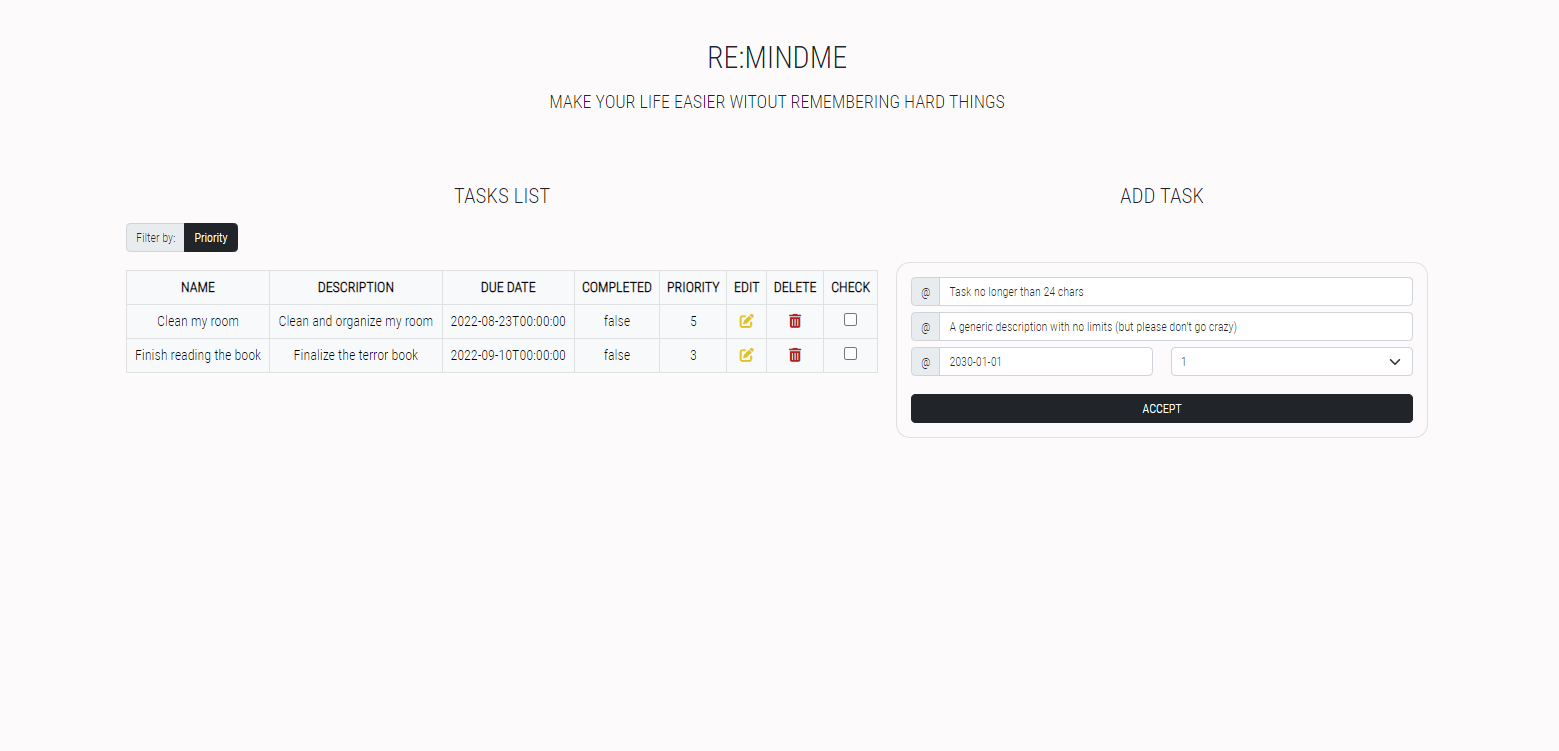Delete the 'Clean my room' task
The image size is (1559, 751).
tap(795, 321)
